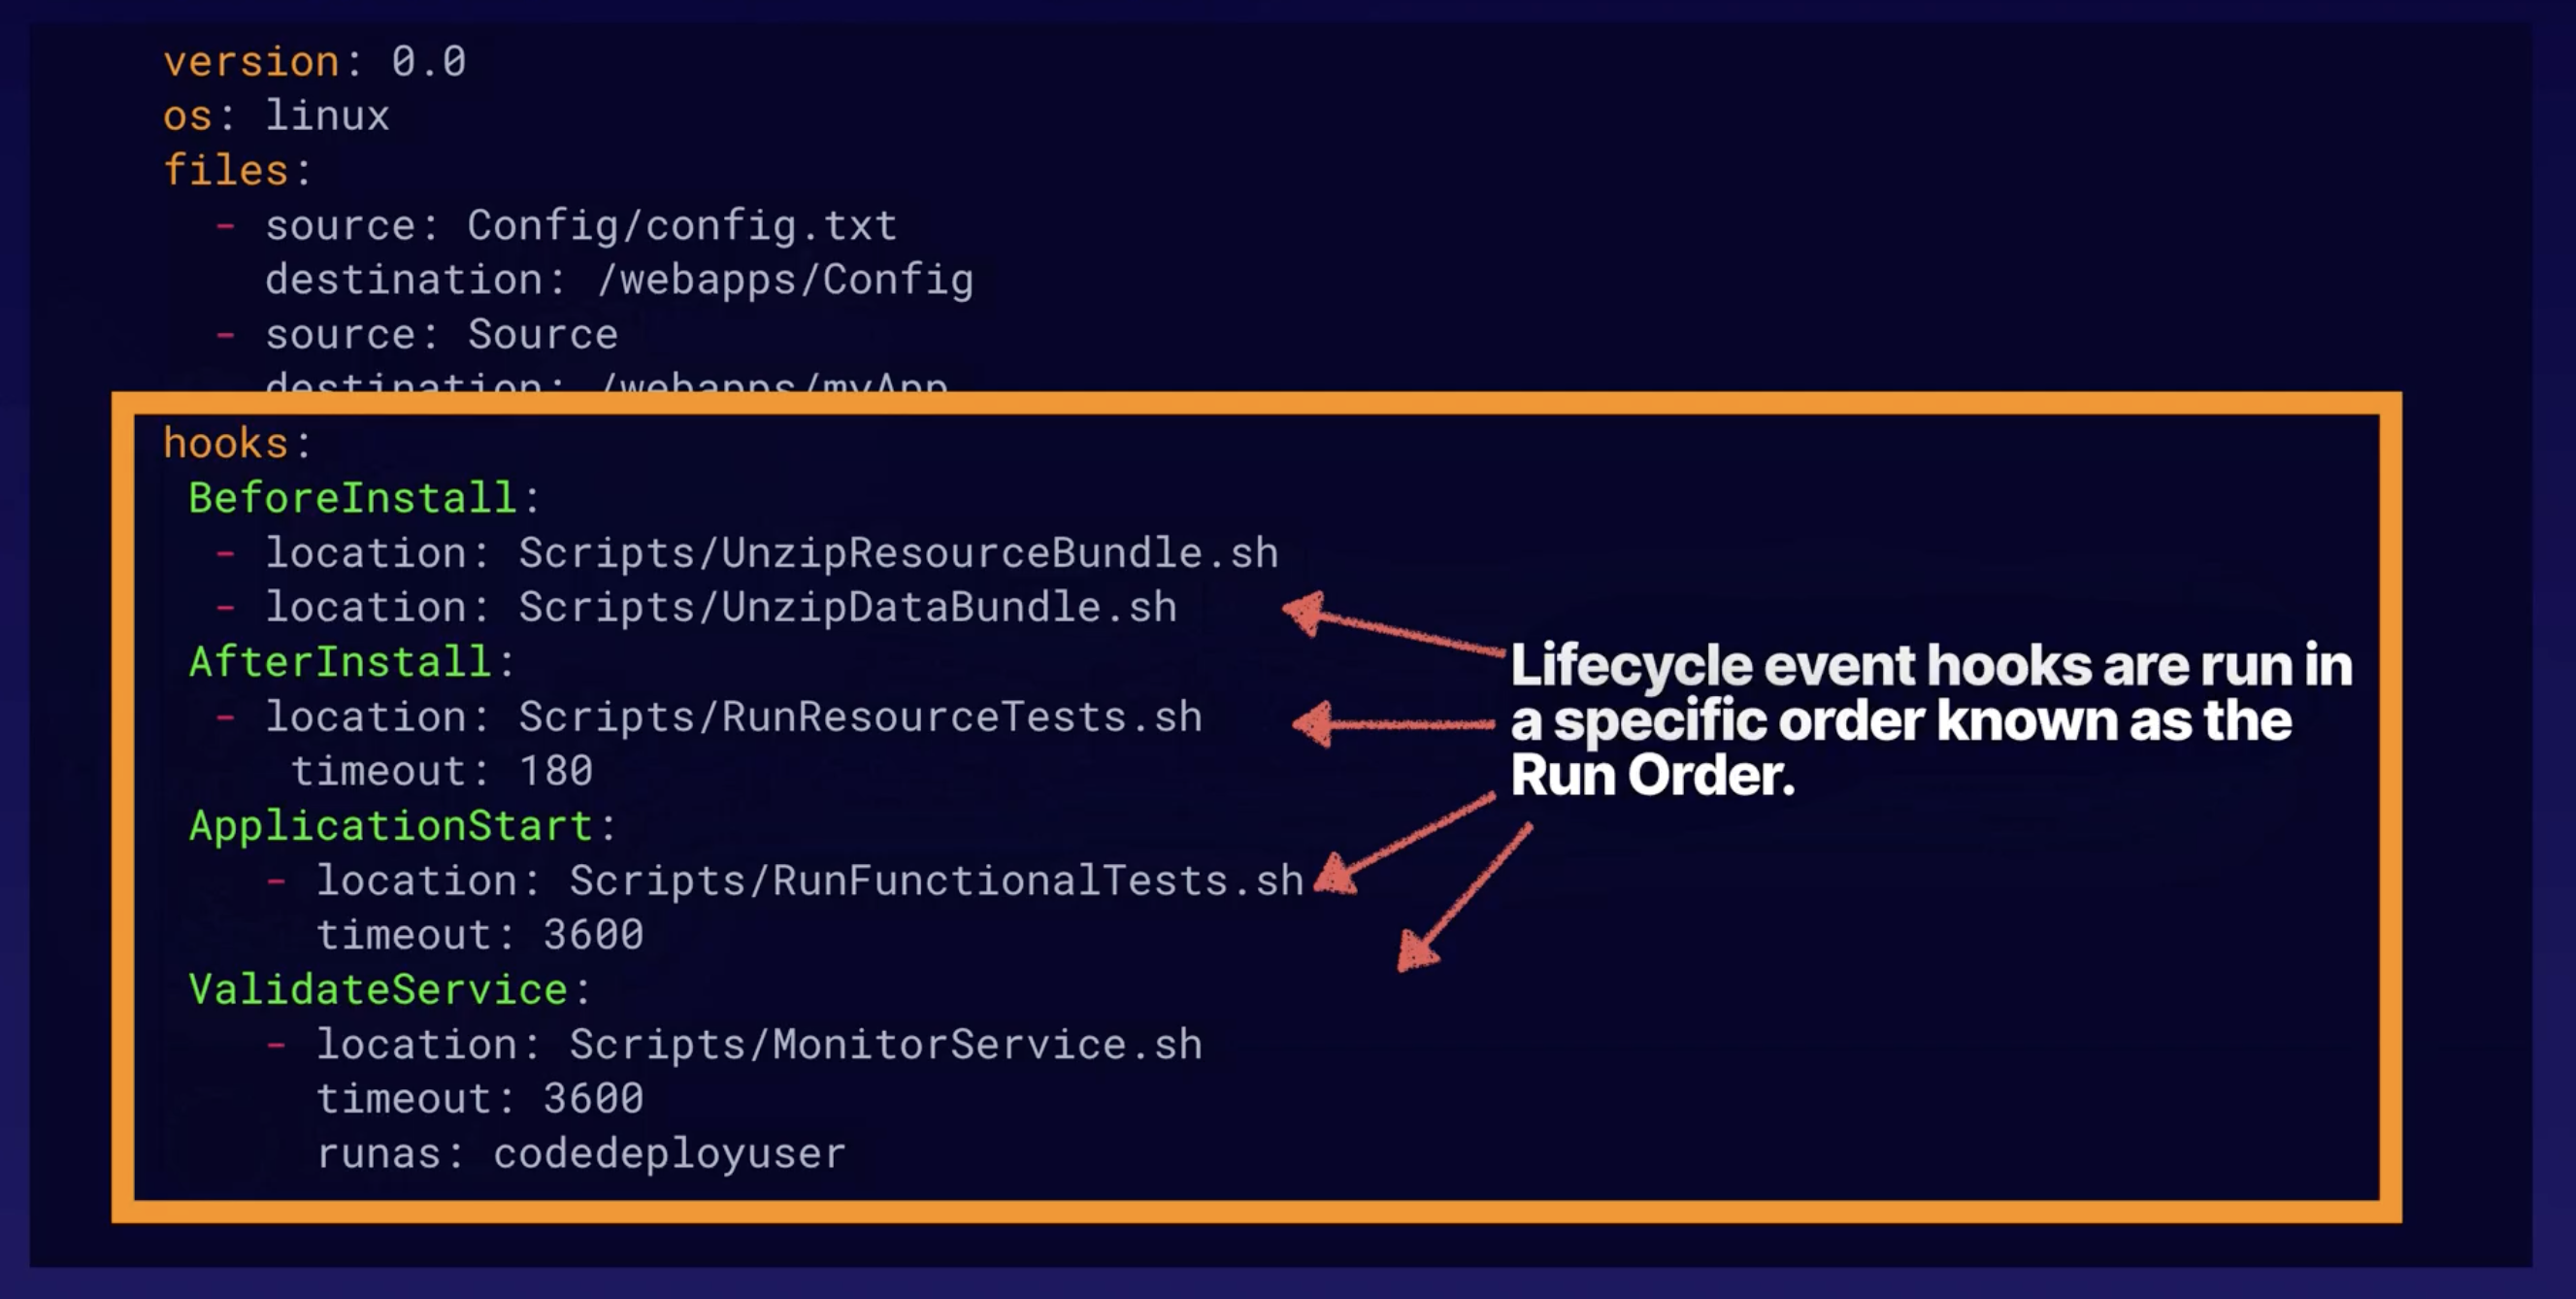Click the 'ApplicationStart:' hook name
Viewport: 2576px width, 1299px height.
click(x=402, y=826)
